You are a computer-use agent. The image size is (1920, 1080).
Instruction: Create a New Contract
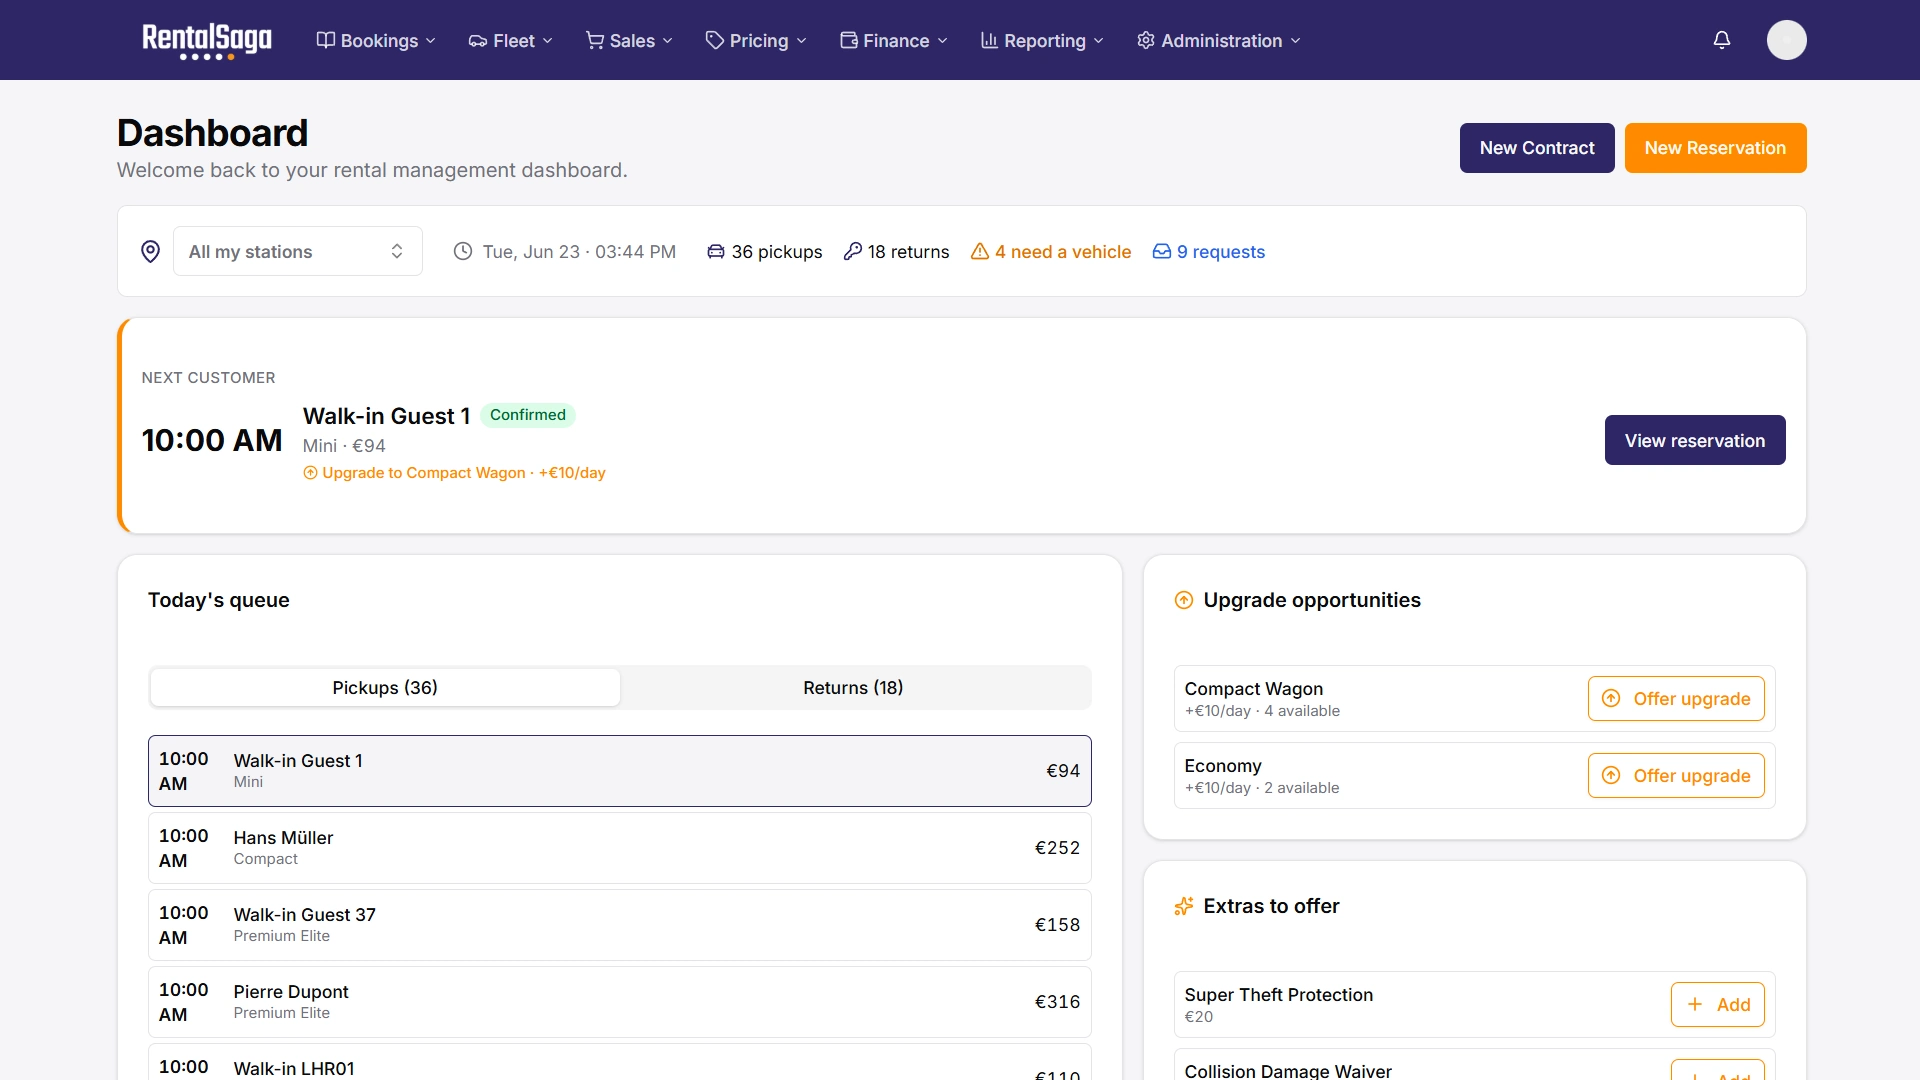[x=1537, y=148]
